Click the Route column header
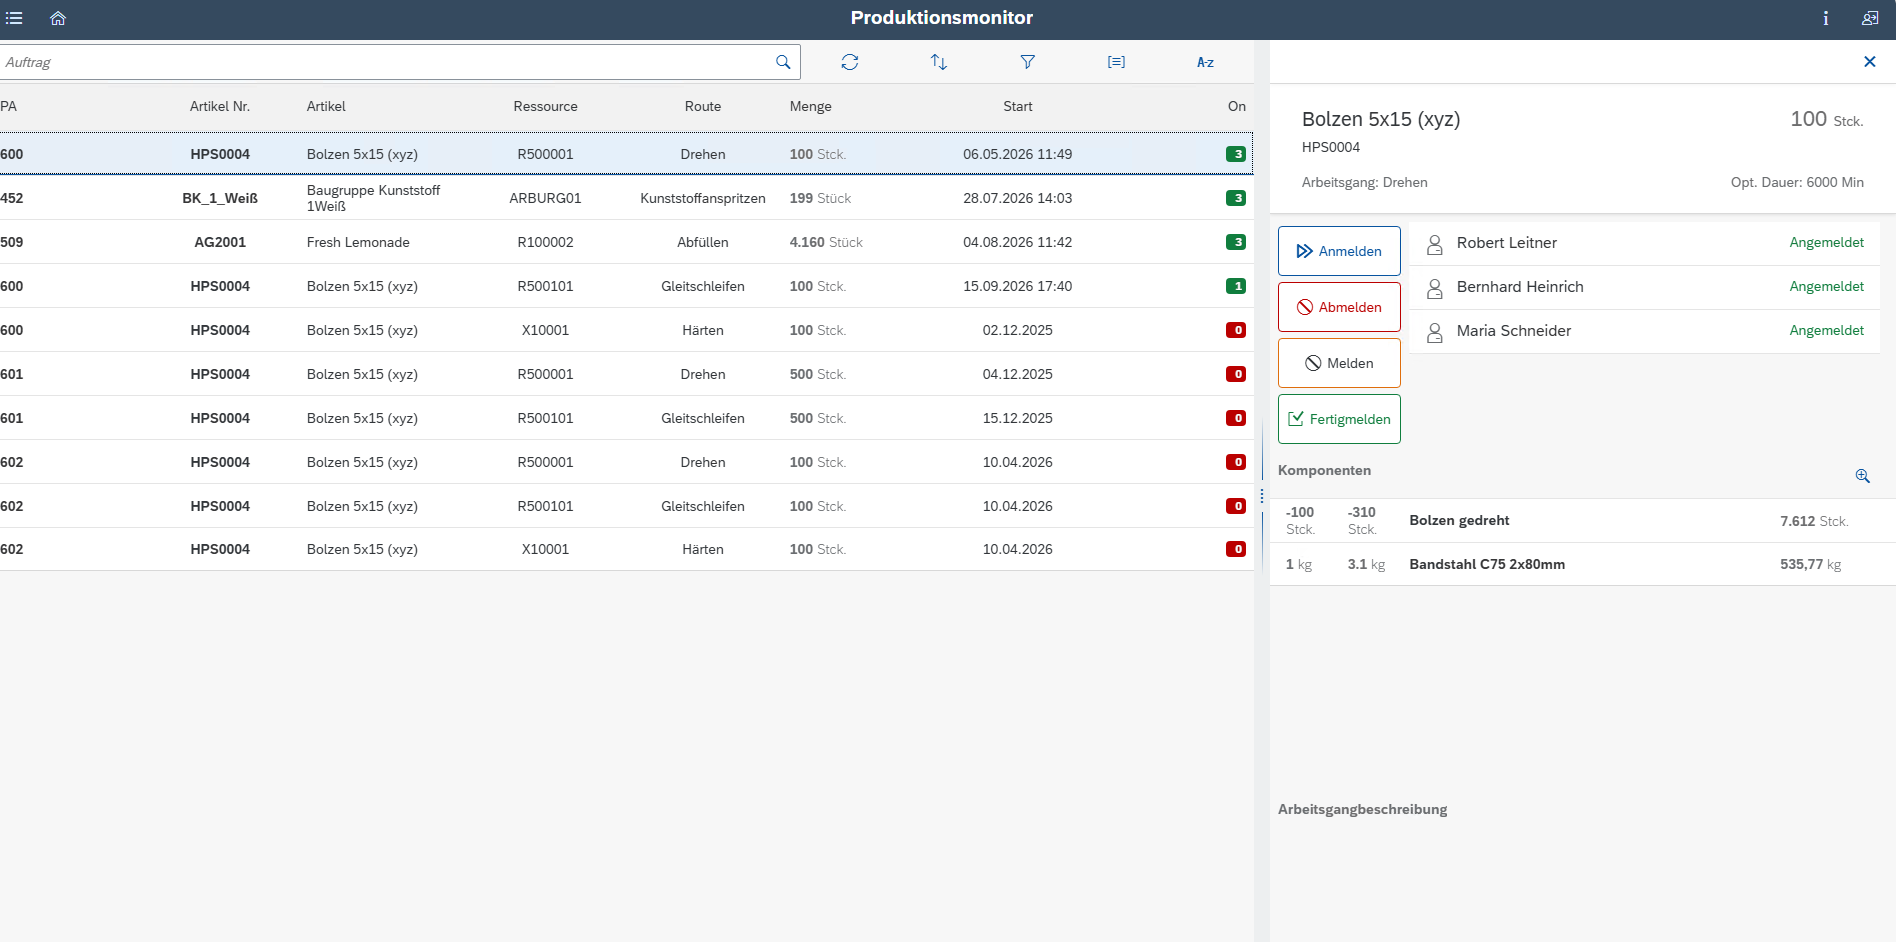 point(703,106)
